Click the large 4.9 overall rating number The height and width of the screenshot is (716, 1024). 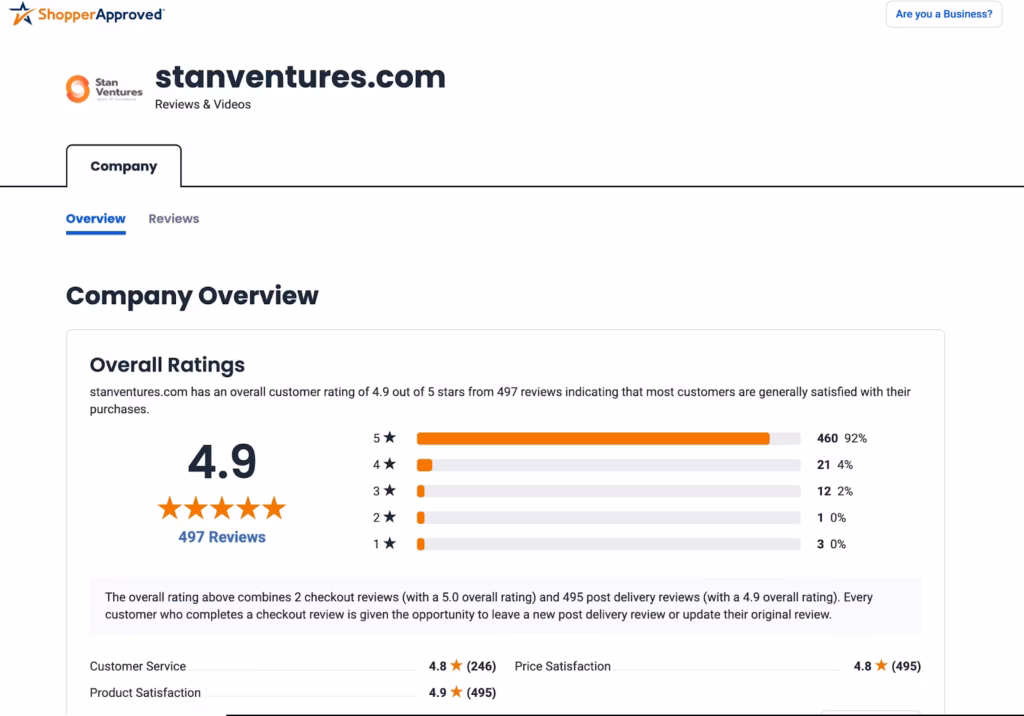coord(222,461)
